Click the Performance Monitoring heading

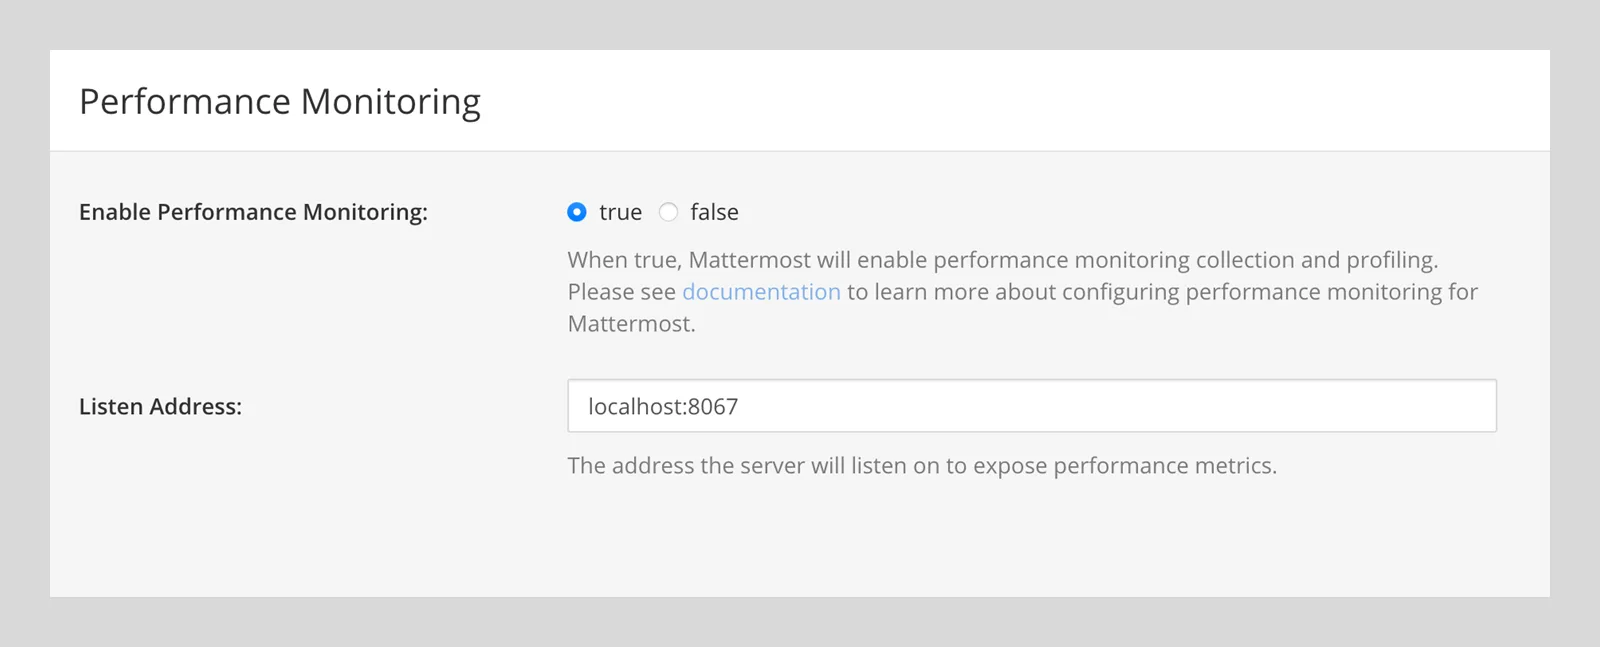coord(280,101)
